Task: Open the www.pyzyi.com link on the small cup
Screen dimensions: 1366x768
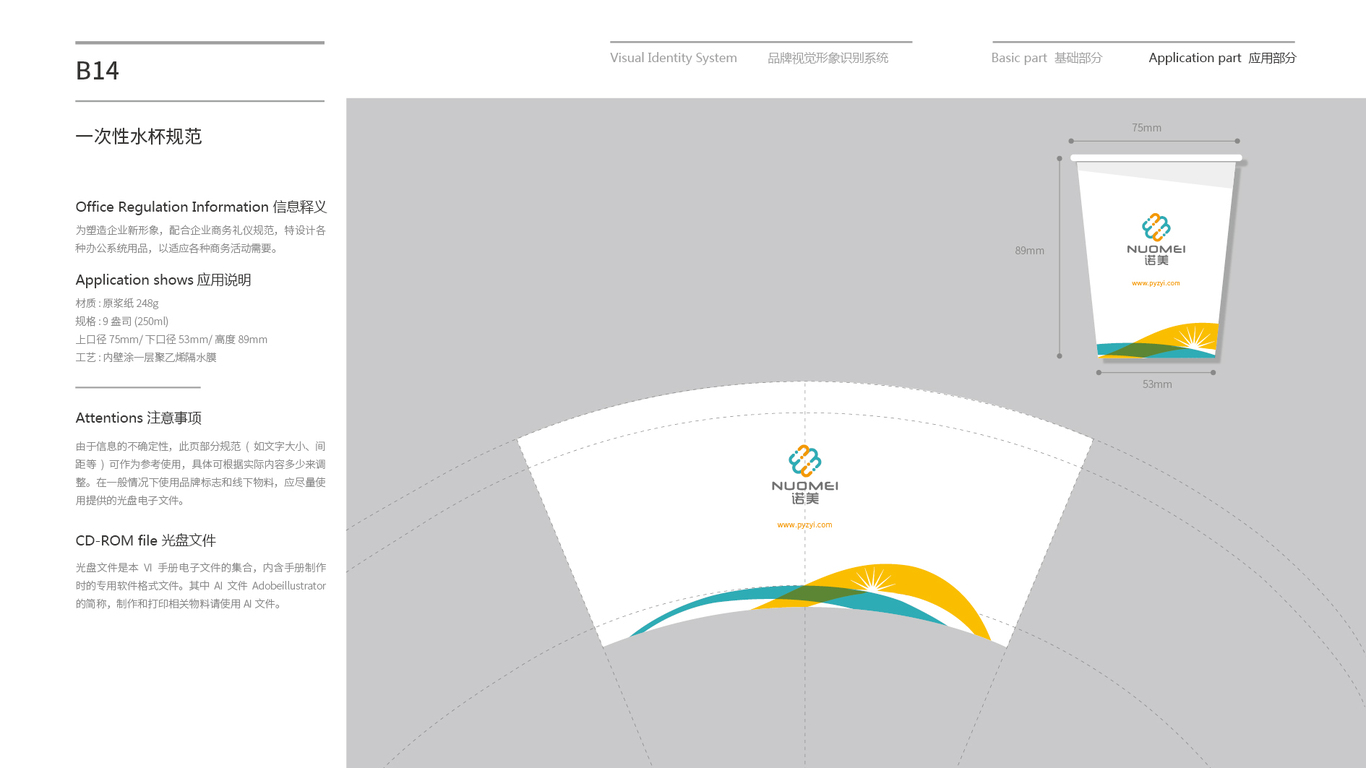Action: 1156,283
